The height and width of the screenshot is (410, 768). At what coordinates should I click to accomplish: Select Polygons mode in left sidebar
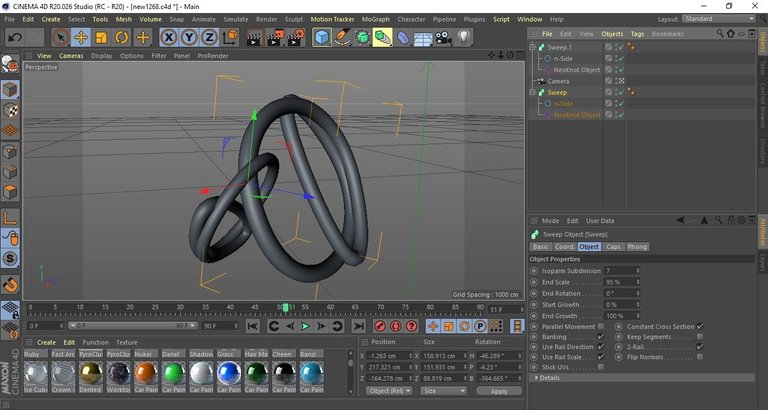pos(10,191)
